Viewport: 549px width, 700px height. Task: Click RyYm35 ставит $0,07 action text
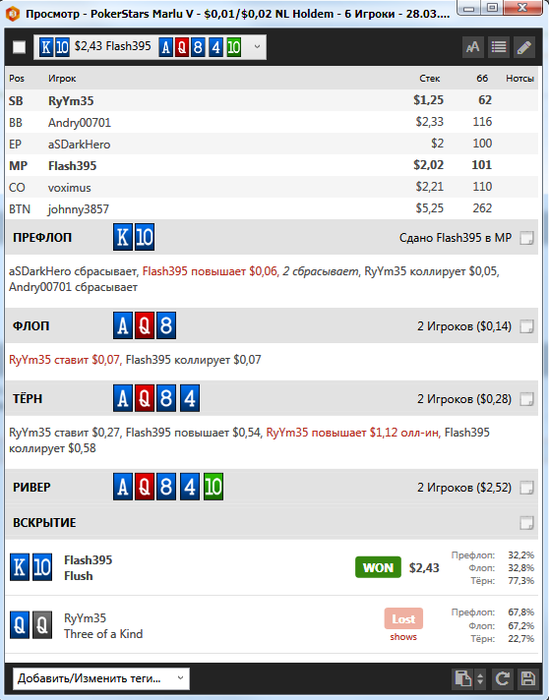coord(64,359)
